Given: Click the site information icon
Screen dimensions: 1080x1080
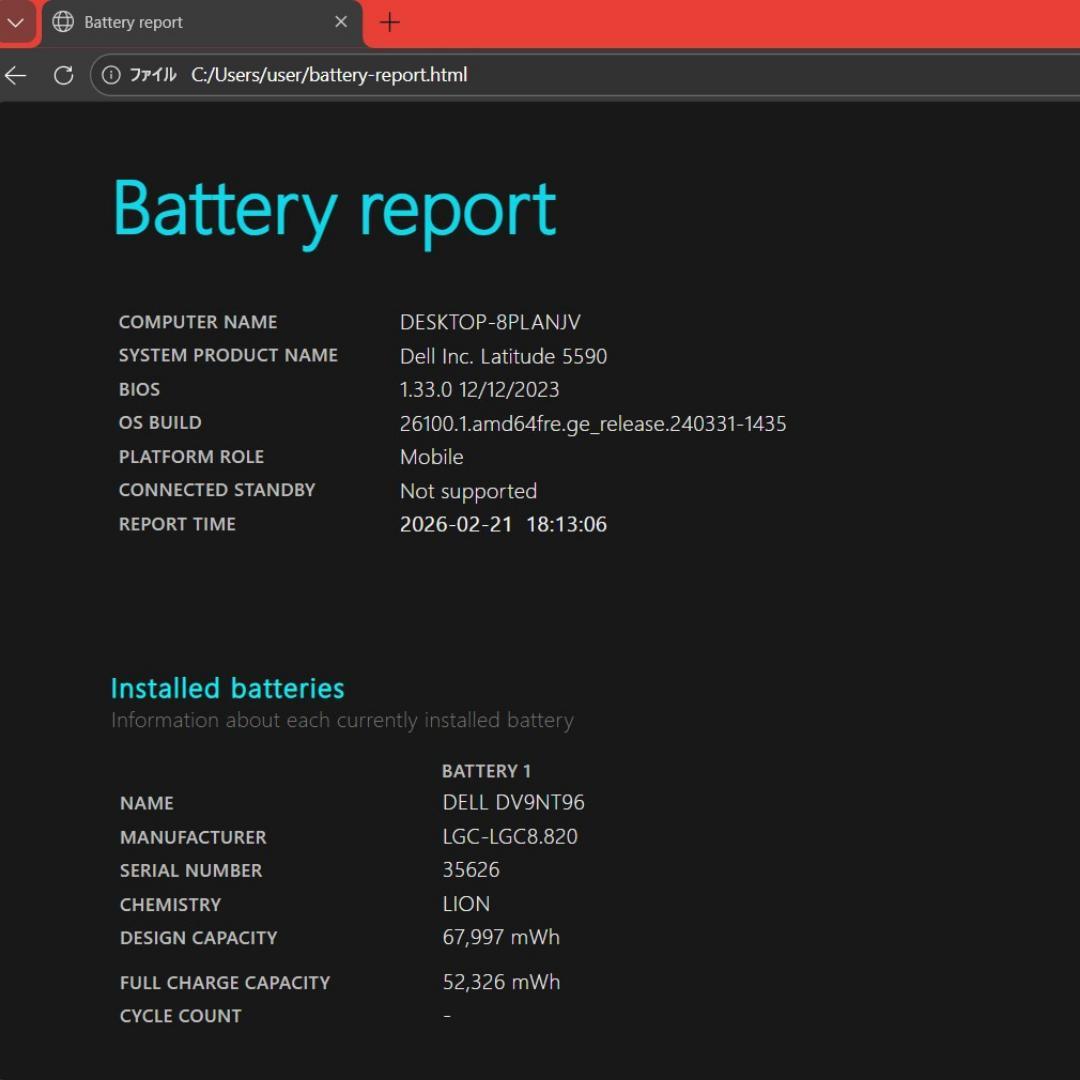Looking at the screenshot, I should tap(111, 75).
